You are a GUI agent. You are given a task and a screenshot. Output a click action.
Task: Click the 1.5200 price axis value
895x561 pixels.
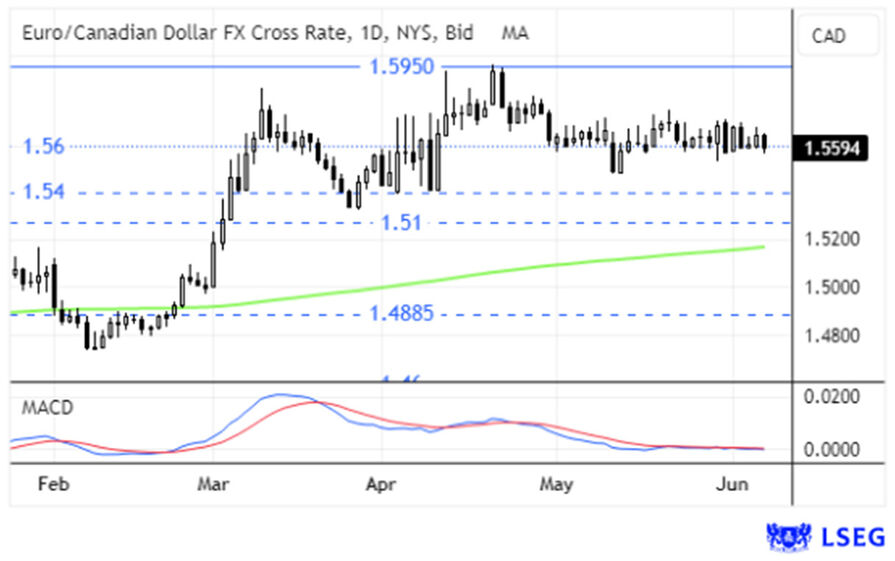pyautogui.click(x=831, y=240)
